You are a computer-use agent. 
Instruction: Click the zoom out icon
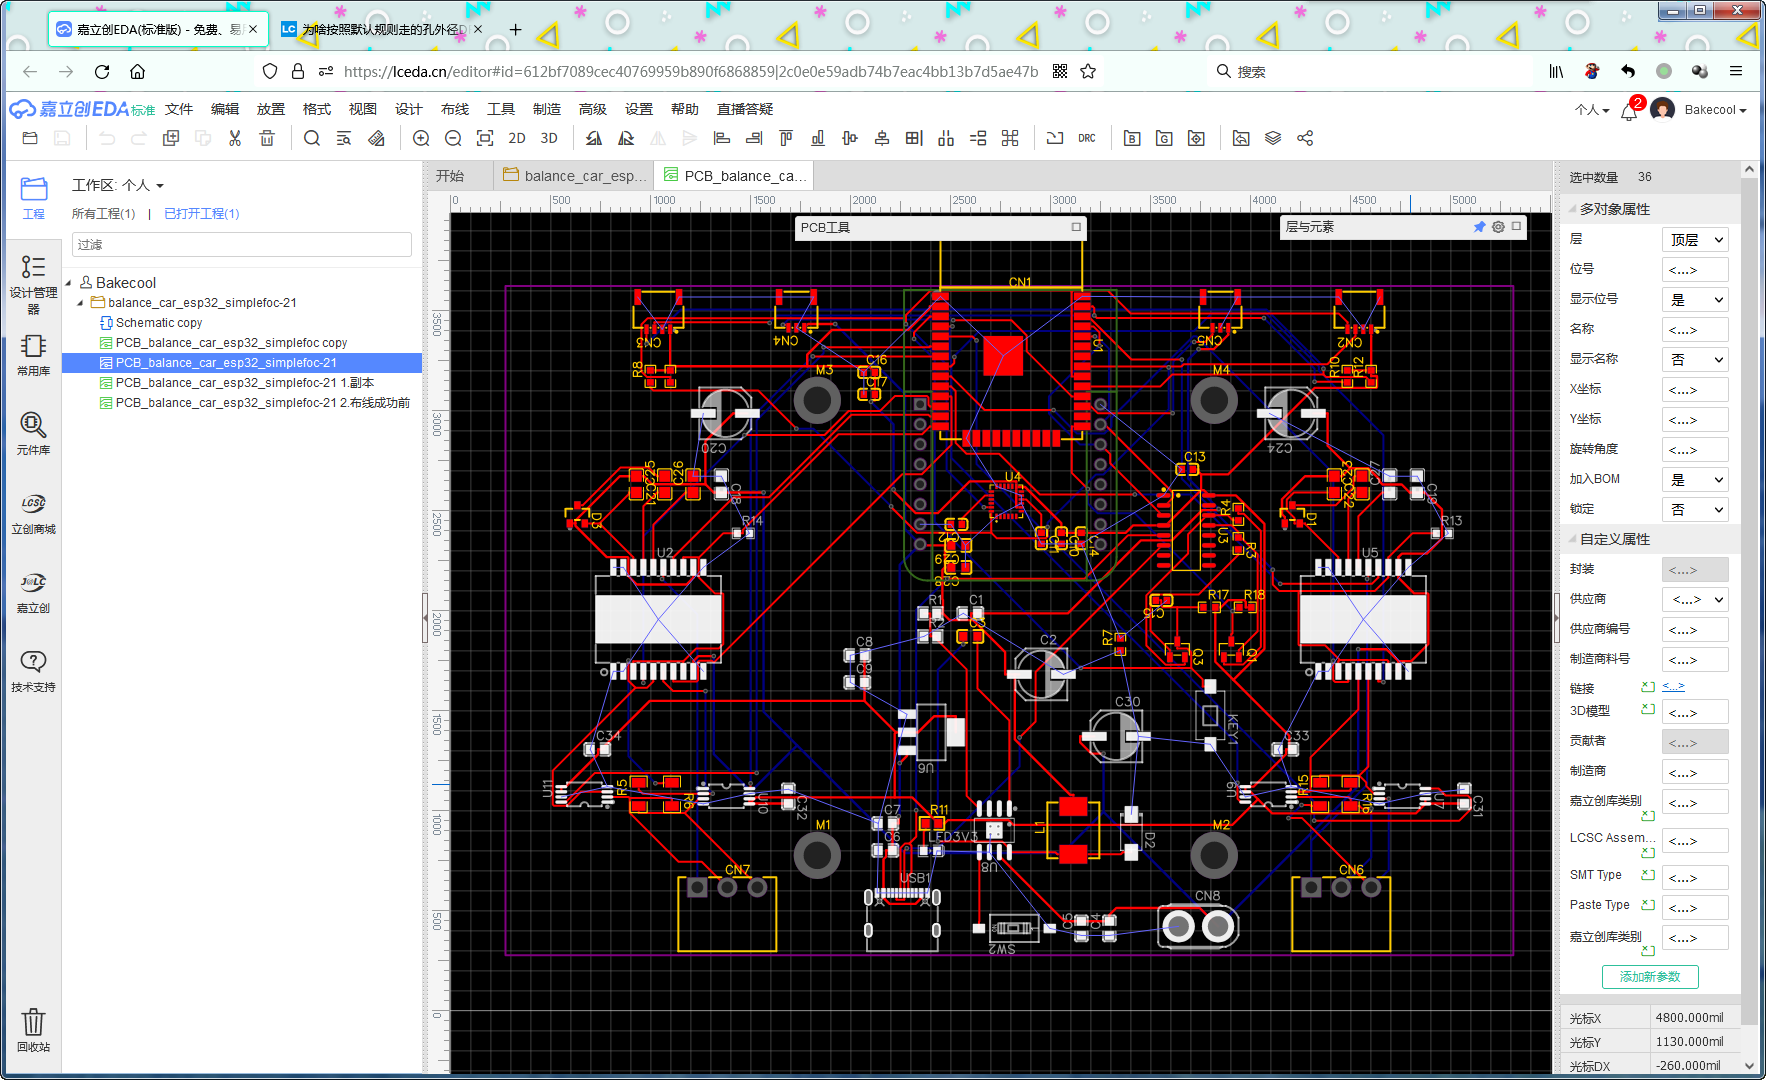[453, 138]
